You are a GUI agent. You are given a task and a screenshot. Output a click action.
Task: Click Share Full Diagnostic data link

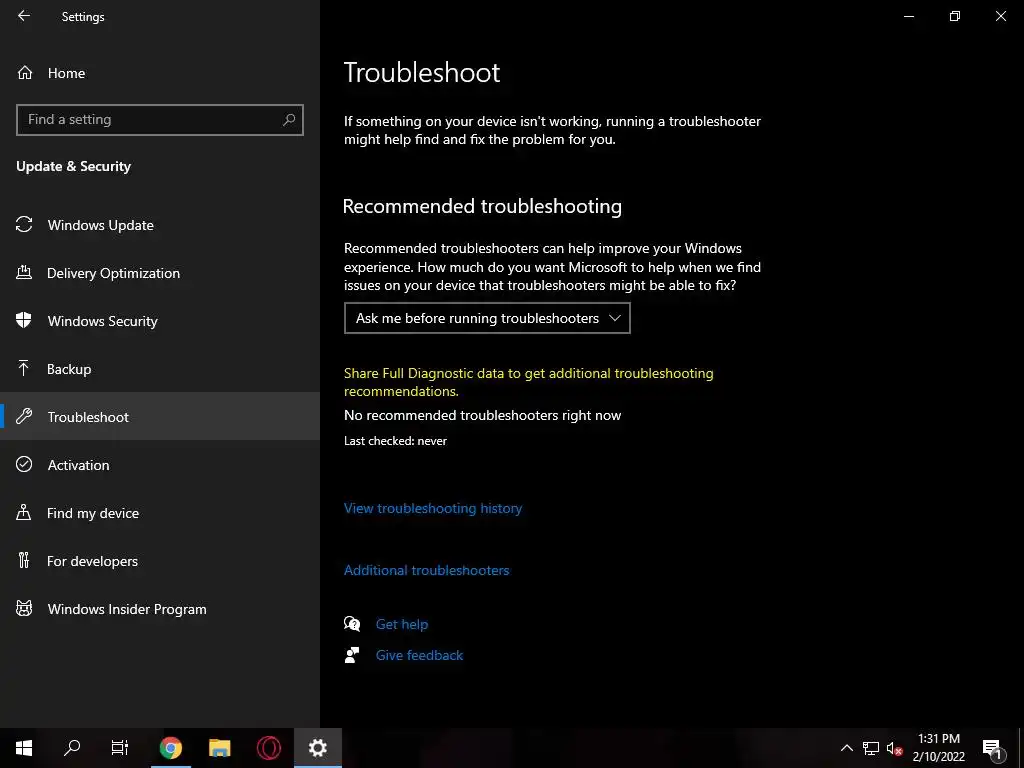(x=528, y=382)
